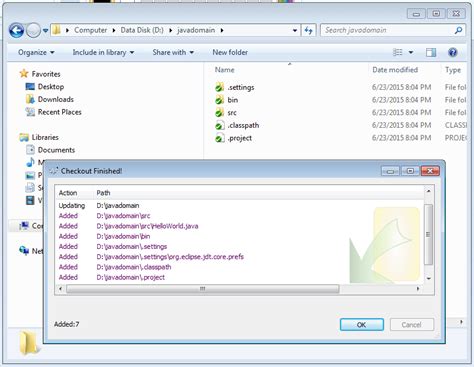474x367 pixels.
Task: Toggle the preview pane icon
Action: point(431,52)
